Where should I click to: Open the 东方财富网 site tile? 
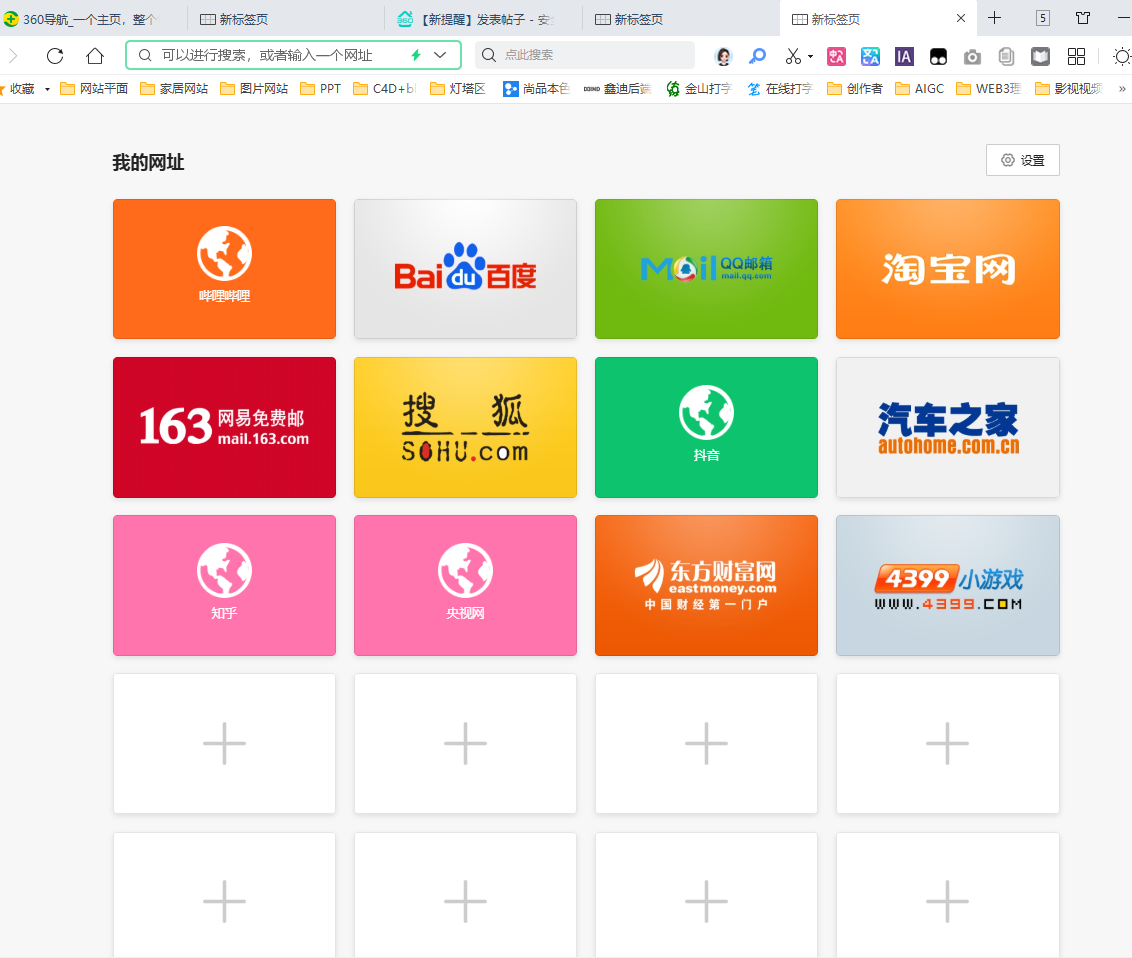pos(706,585)
